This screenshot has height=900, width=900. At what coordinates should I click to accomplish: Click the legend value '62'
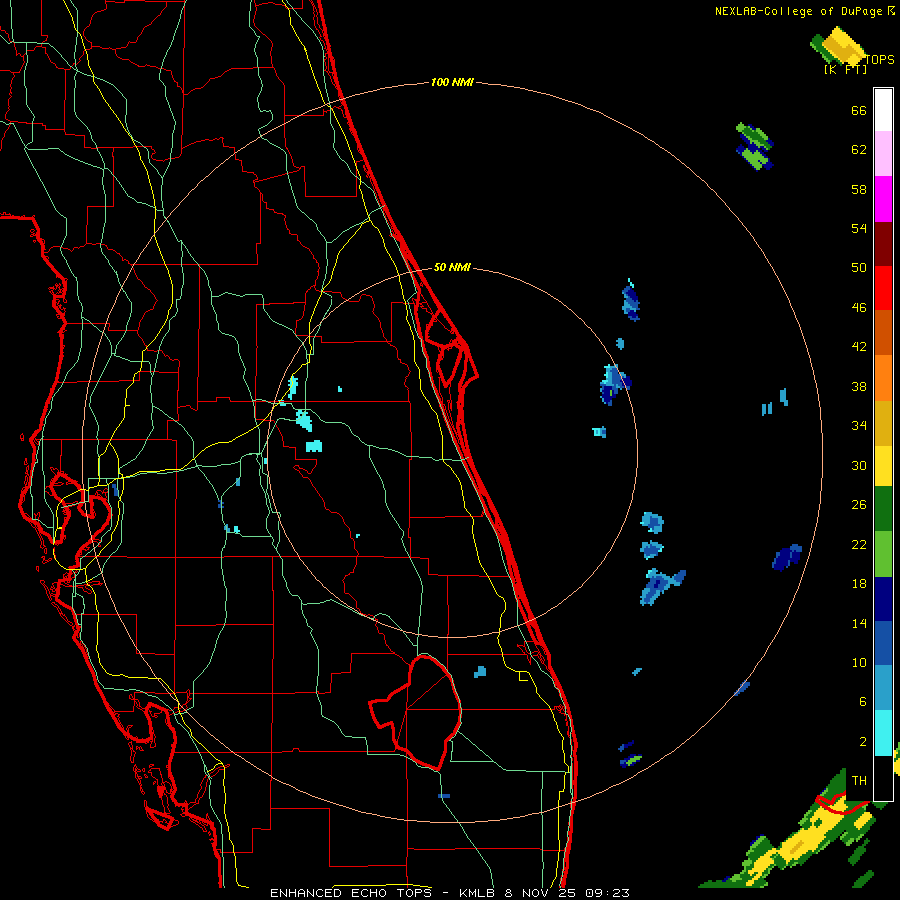point(859,150)
